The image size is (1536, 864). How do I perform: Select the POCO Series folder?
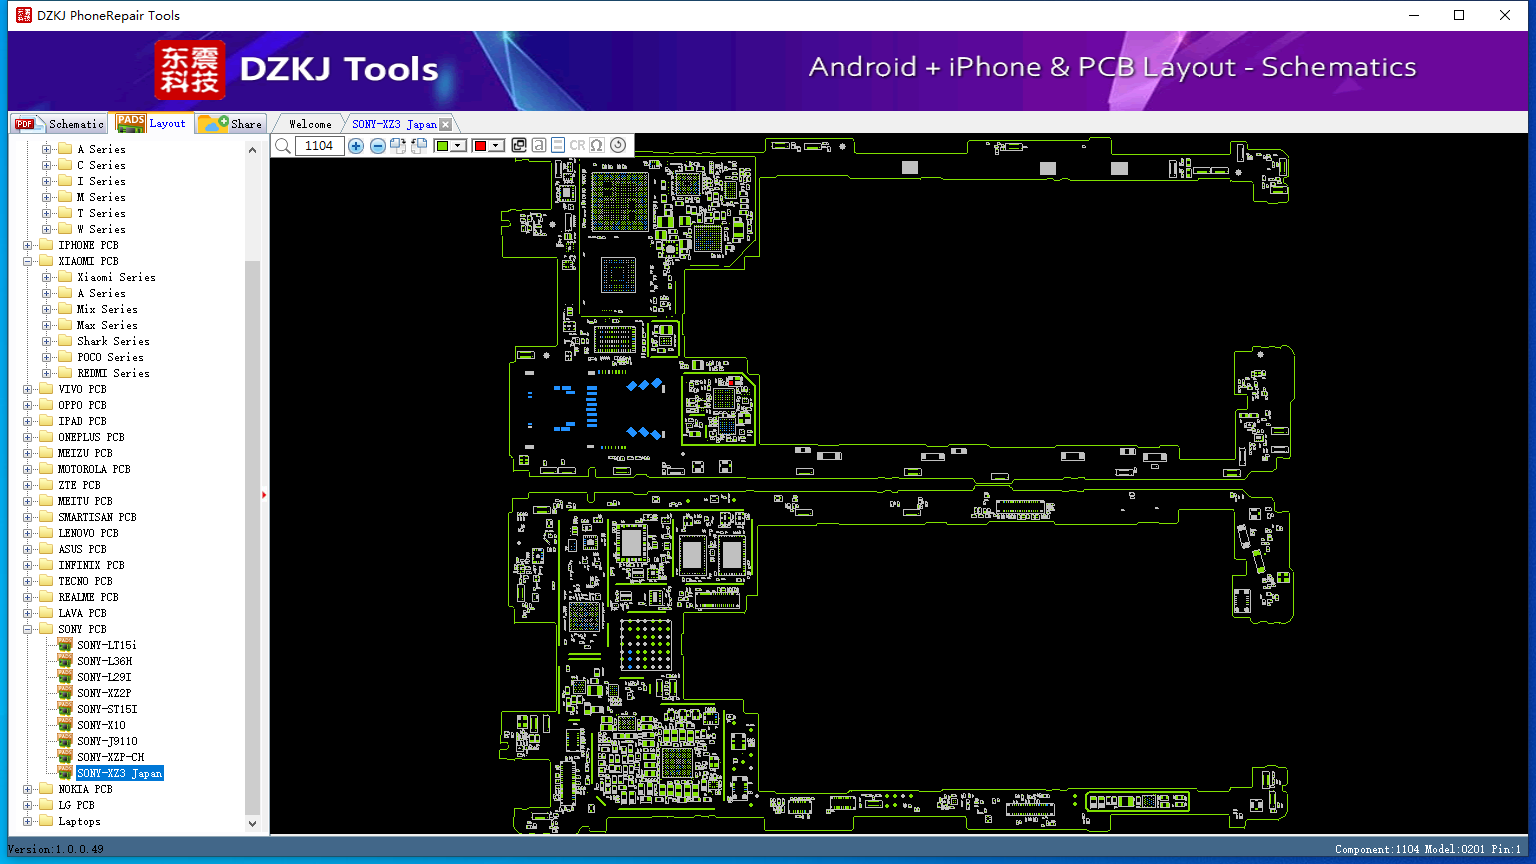click(110, 357)
